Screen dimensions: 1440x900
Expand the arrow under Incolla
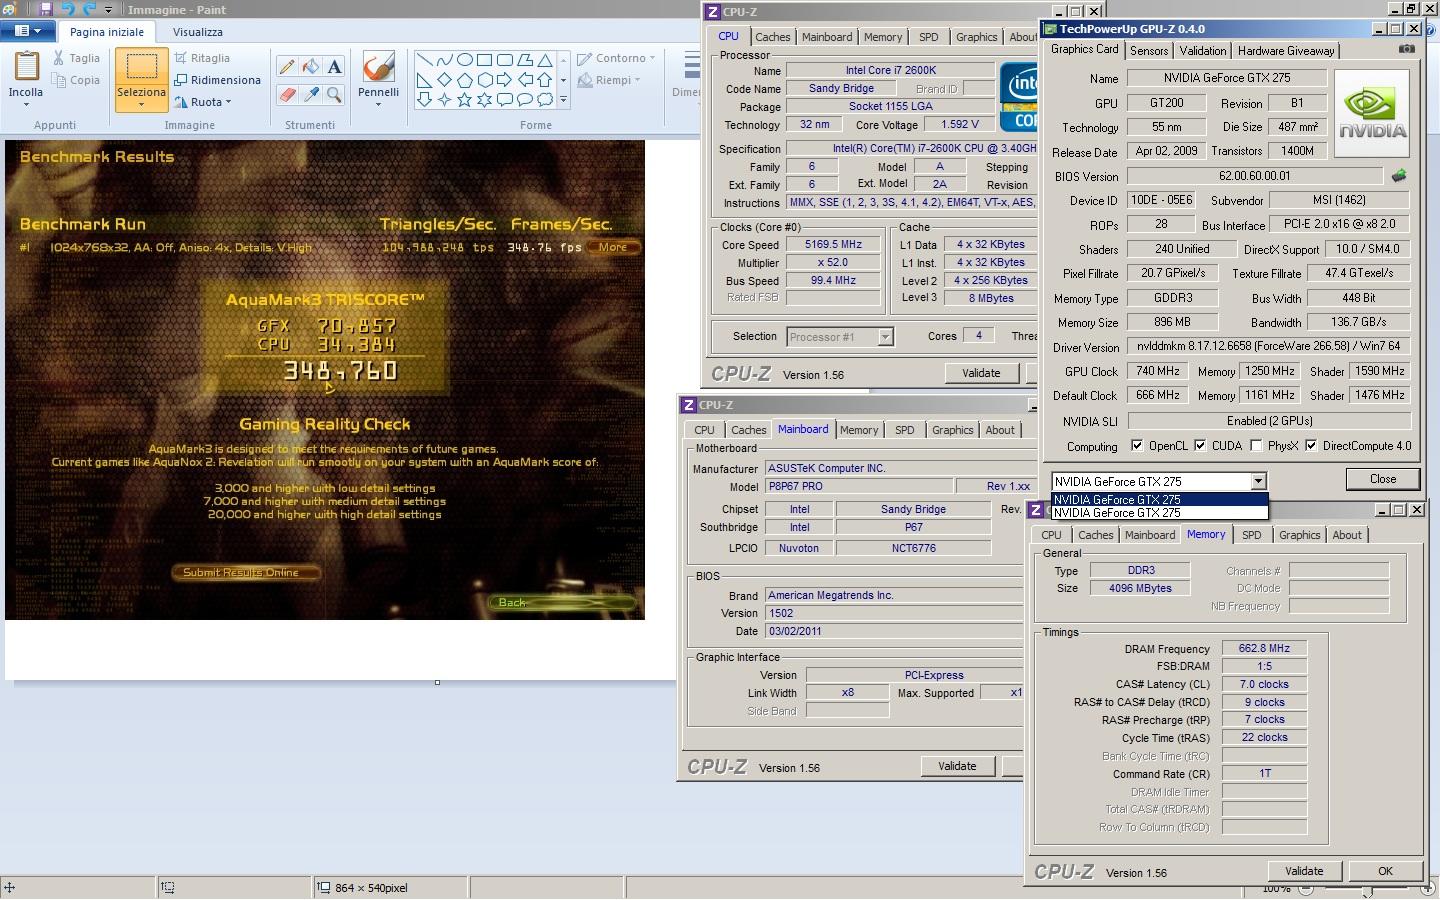(26, 104)
